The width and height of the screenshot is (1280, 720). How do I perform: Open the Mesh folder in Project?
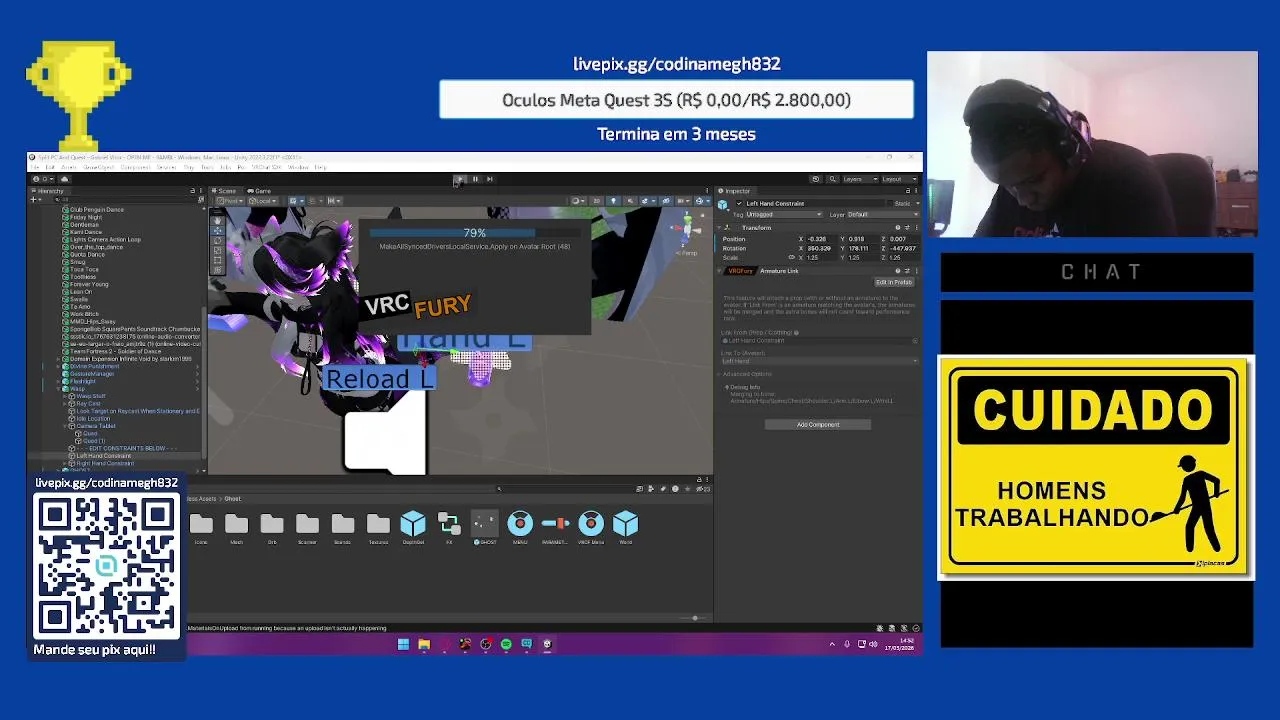[x=236, y=527]
